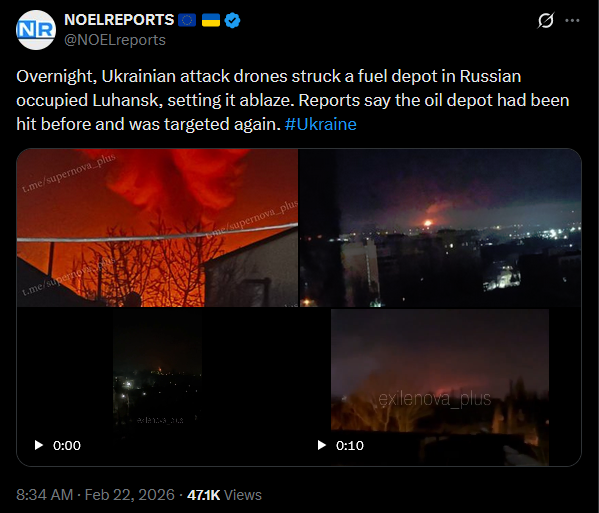
Task: Open the #Ukraine hashtag
Action: tap(321, 124)
